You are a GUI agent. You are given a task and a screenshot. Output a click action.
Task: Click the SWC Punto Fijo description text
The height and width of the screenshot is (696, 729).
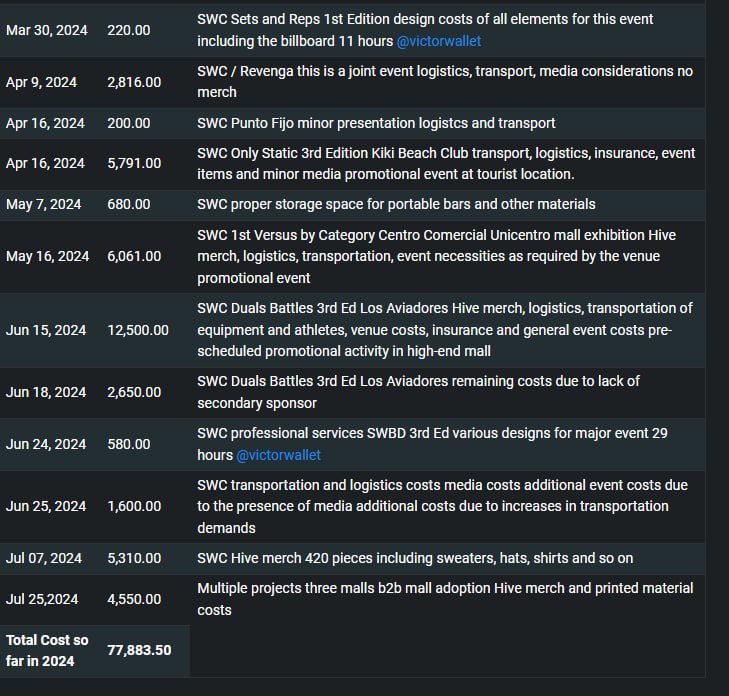point(376,123)
